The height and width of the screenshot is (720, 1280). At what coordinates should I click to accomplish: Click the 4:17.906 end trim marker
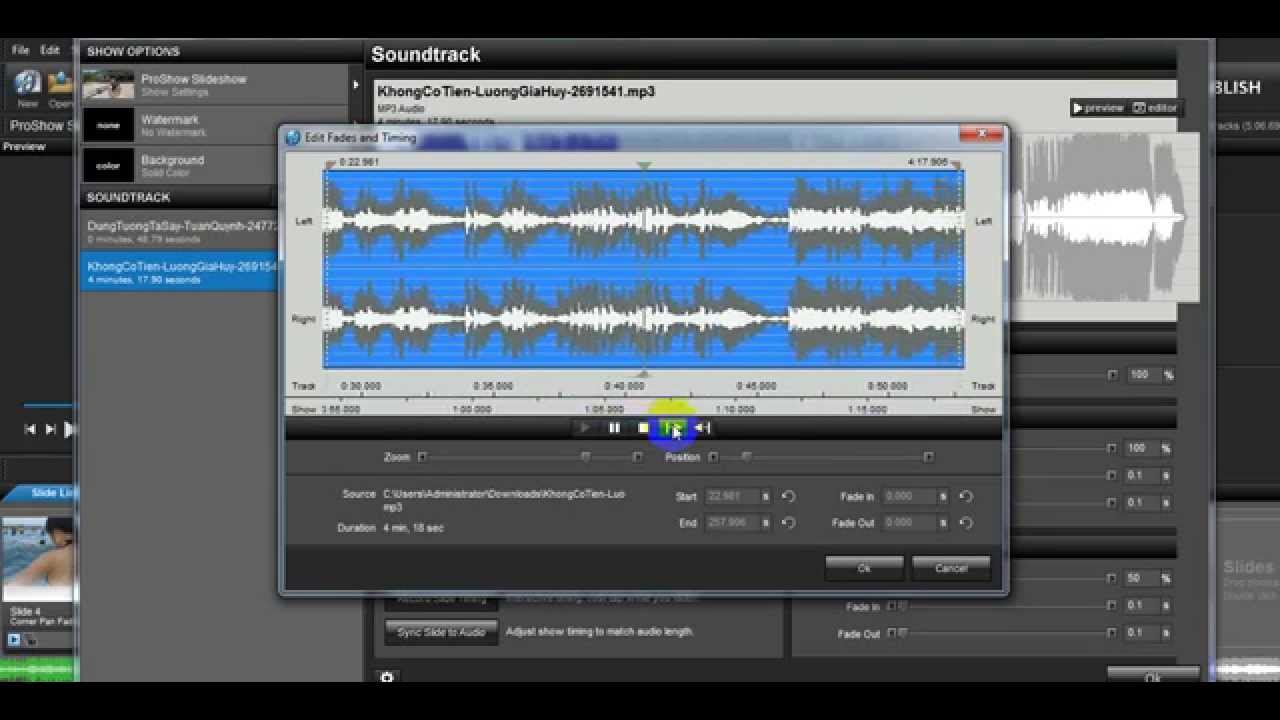tap(956, 164)
